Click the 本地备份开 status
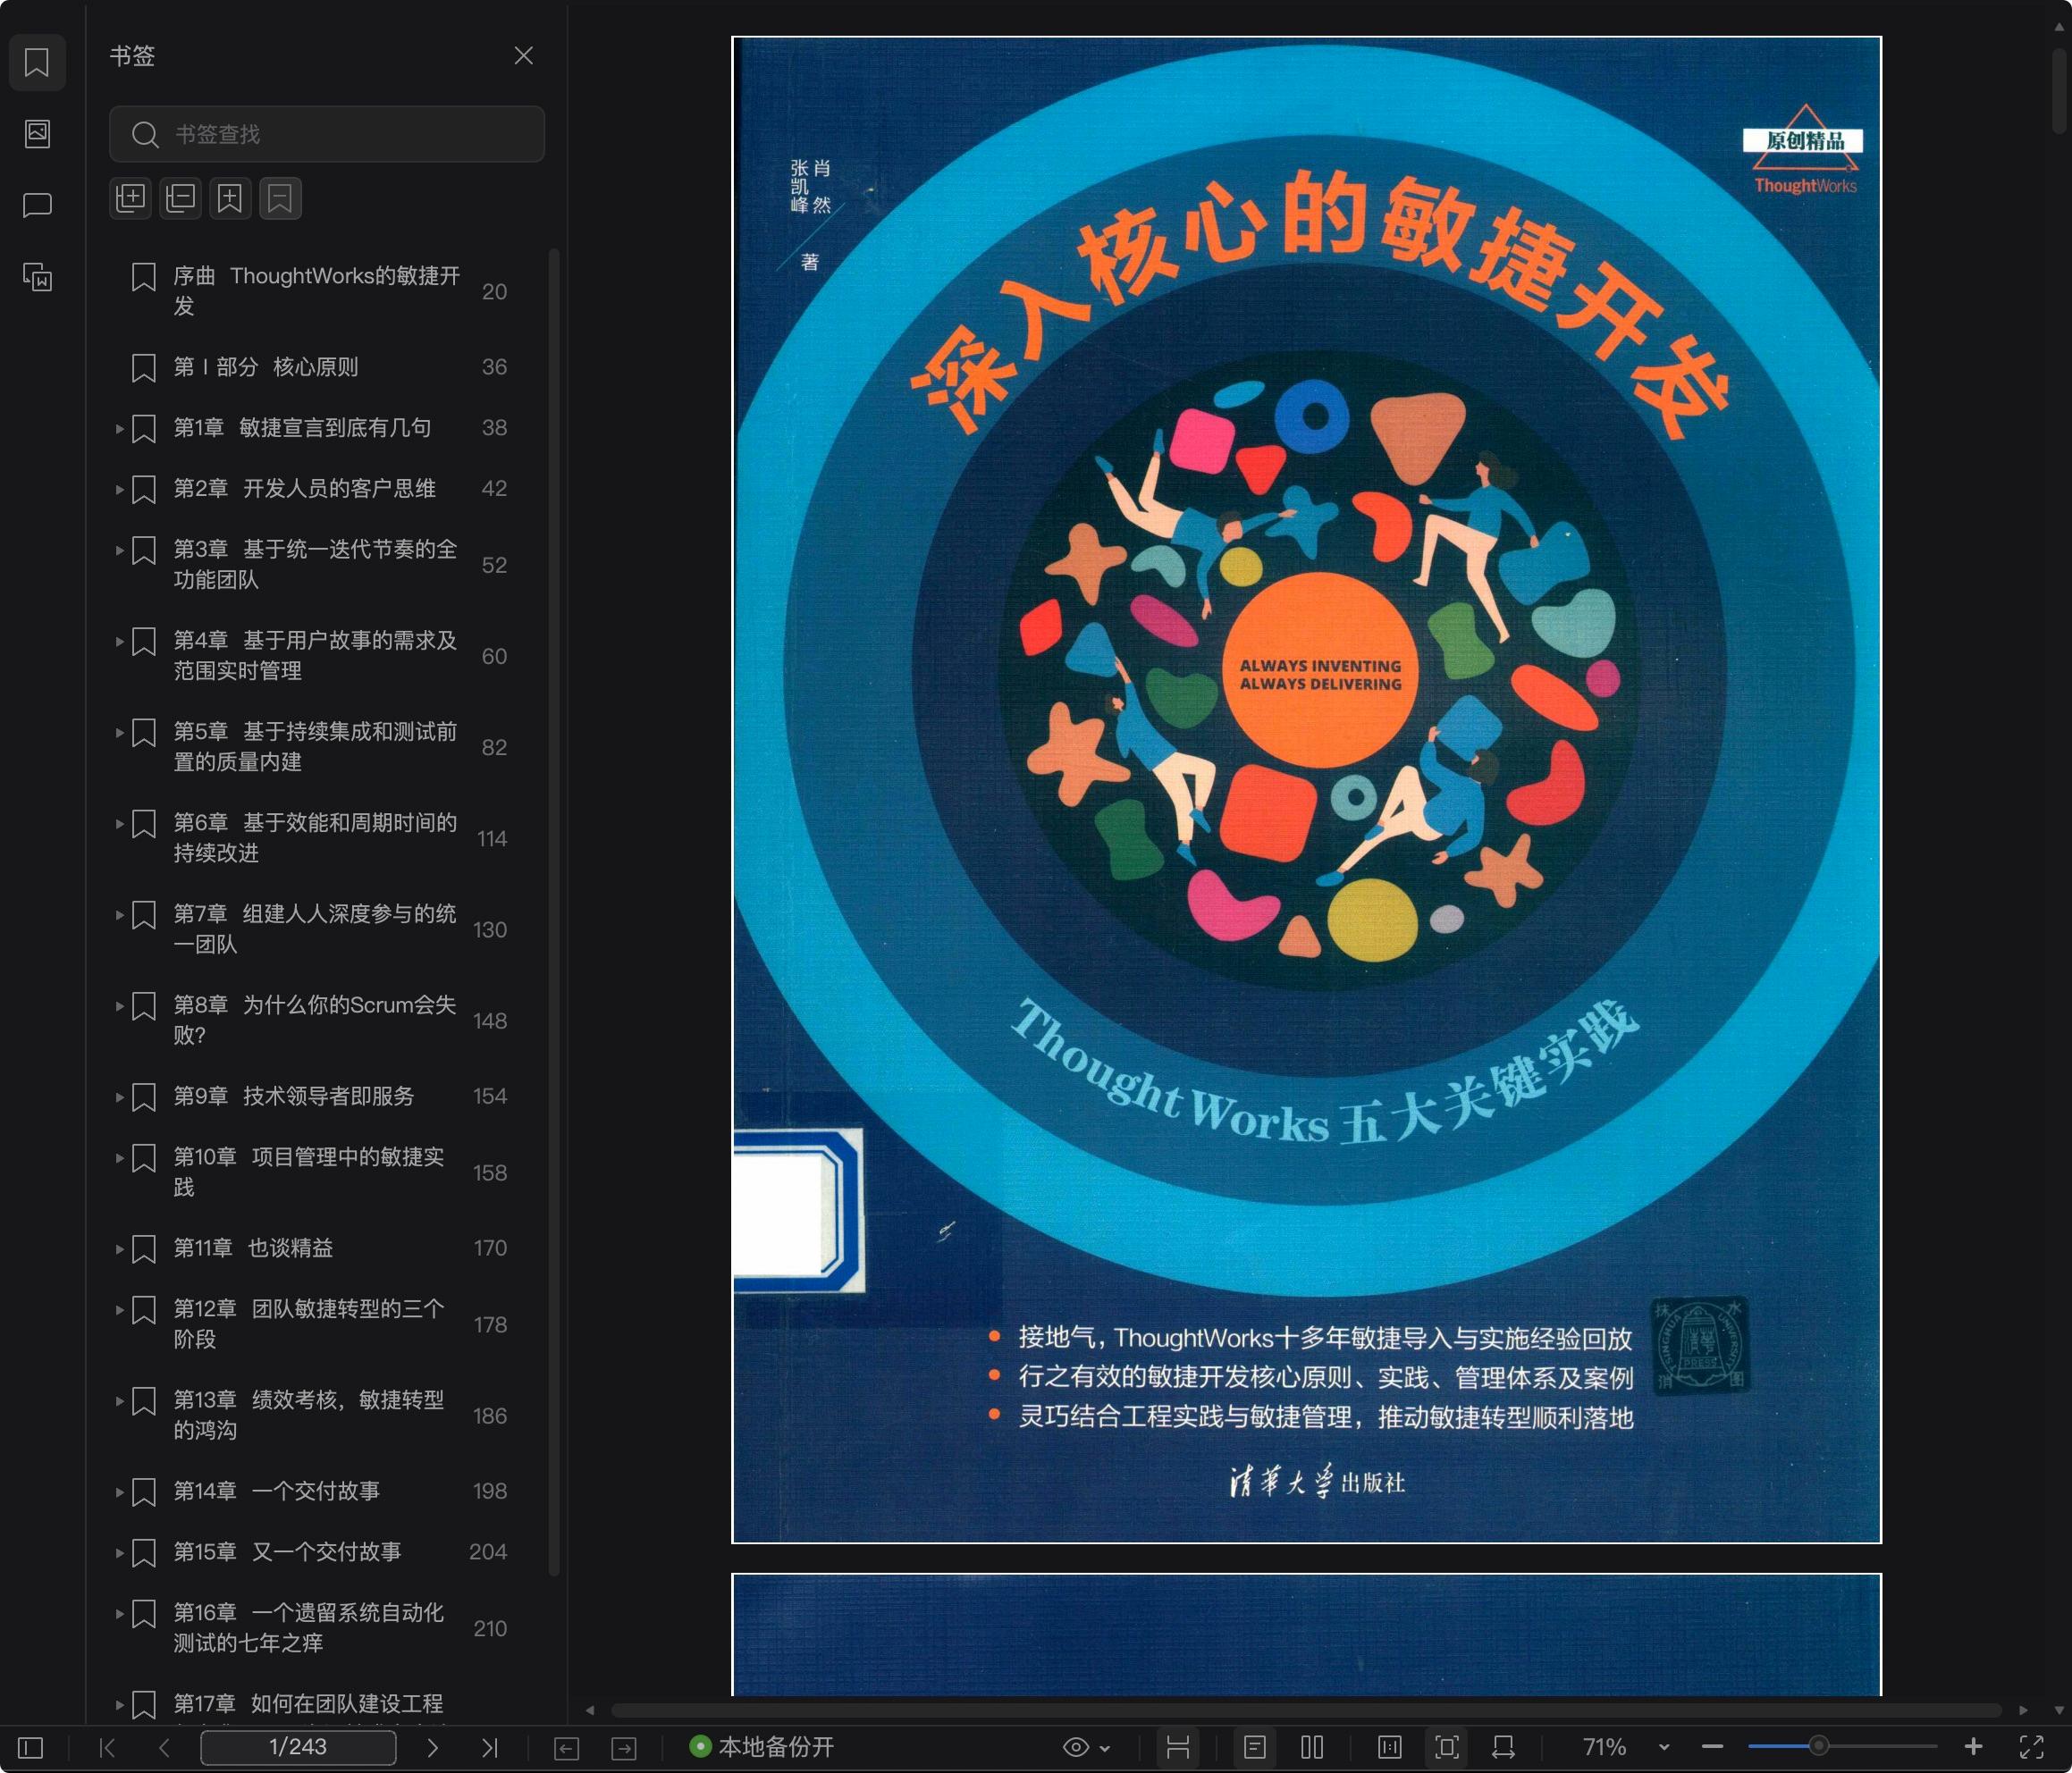 [x=762, y=1747]
